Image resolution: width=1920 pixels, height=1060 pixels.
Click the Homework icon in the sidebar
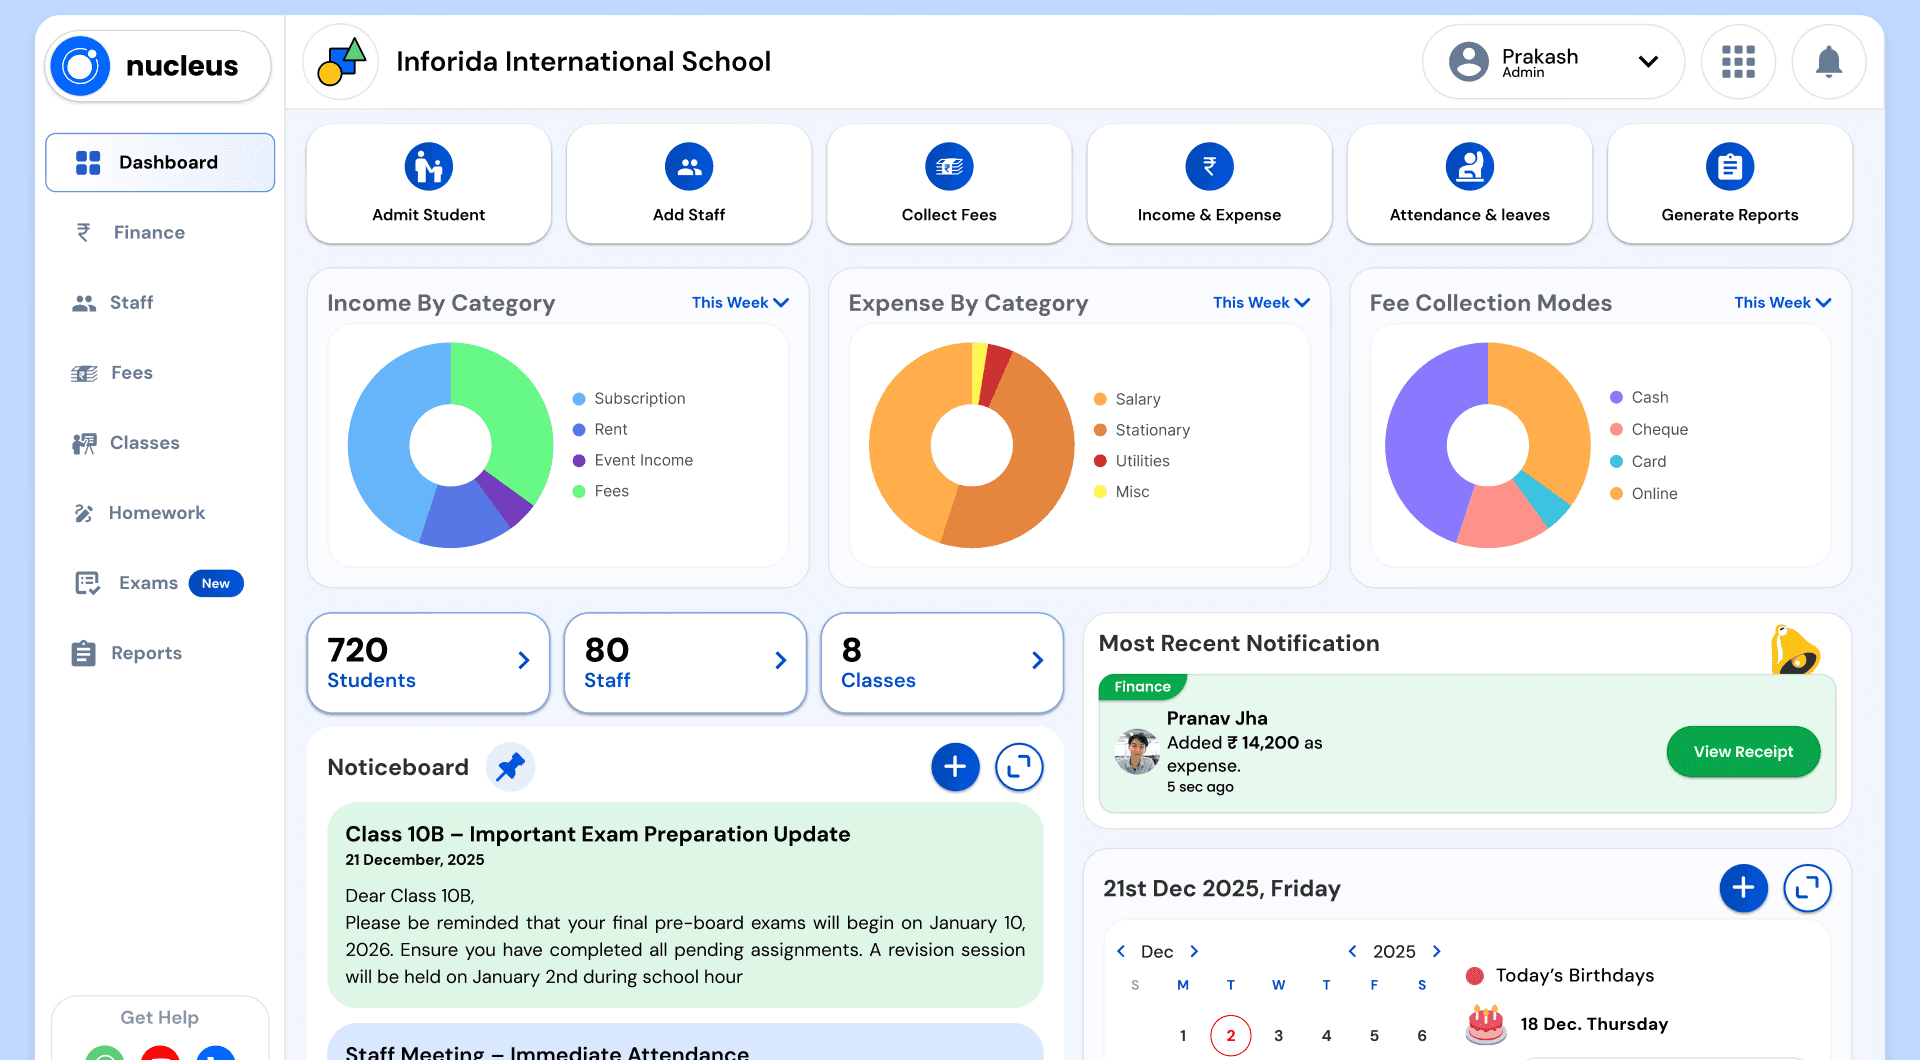(87, 513)
